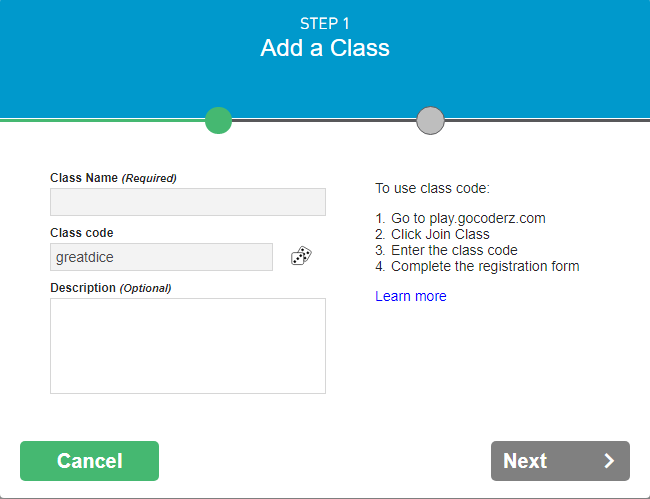Click the Add a Class heading

325,48
